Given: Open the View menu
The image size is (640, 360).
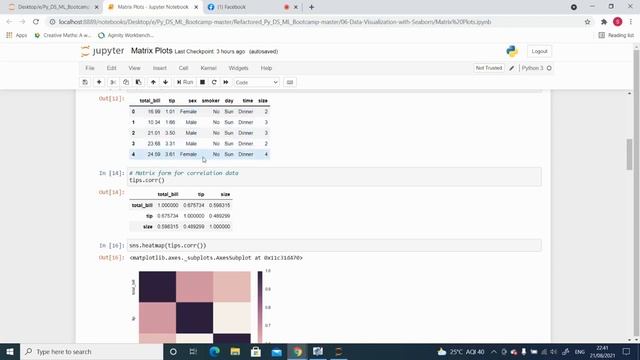Looking at the screenshot, I should tap(134, 68).
